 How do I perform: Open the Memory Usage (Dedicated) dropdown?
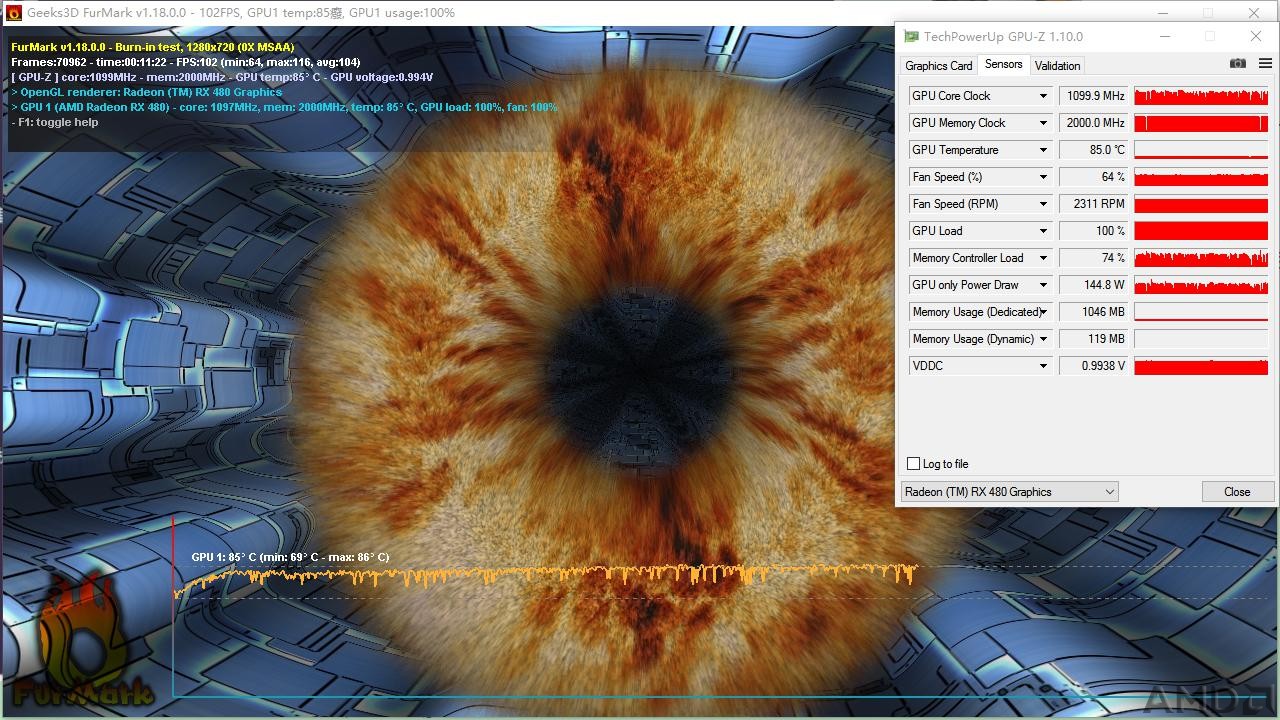tap(1043, 312)
